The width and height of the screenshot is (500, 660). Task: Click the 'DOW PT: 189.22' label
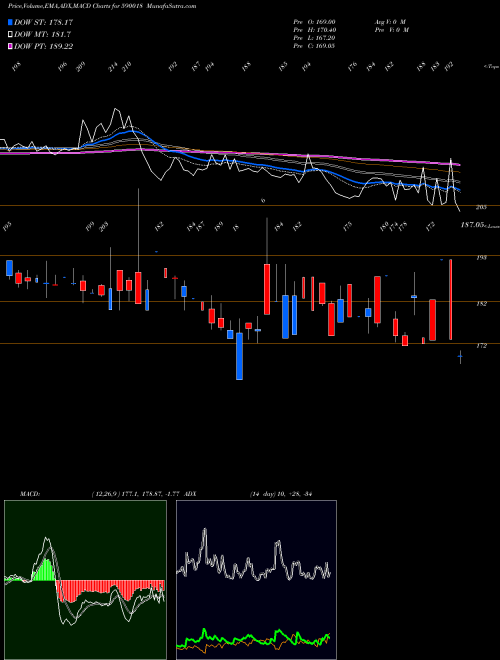point(43,46)
